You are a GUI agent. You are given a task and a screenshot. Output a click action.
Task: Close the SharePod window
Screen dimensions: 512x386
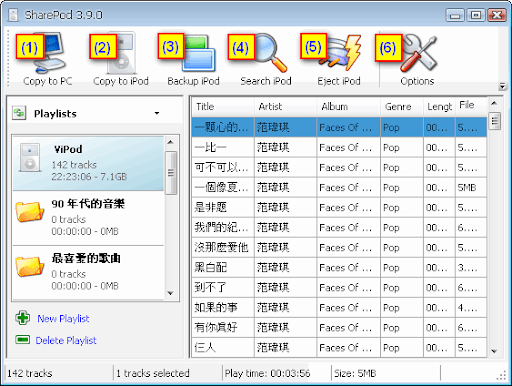tap(497, 15)
